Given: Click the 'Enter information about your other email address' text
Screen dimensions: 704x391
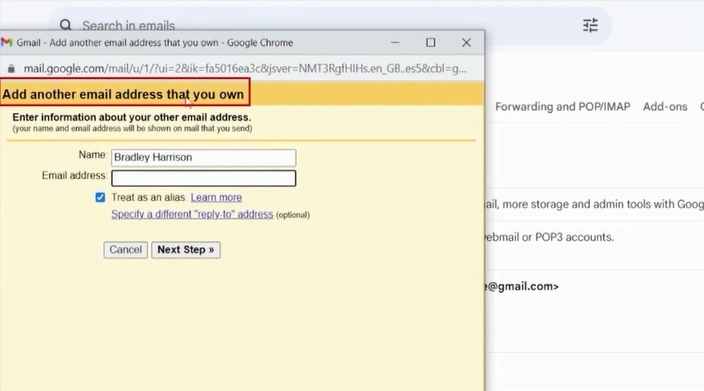Looking at the screenshot, I should [x=132, y=118].
